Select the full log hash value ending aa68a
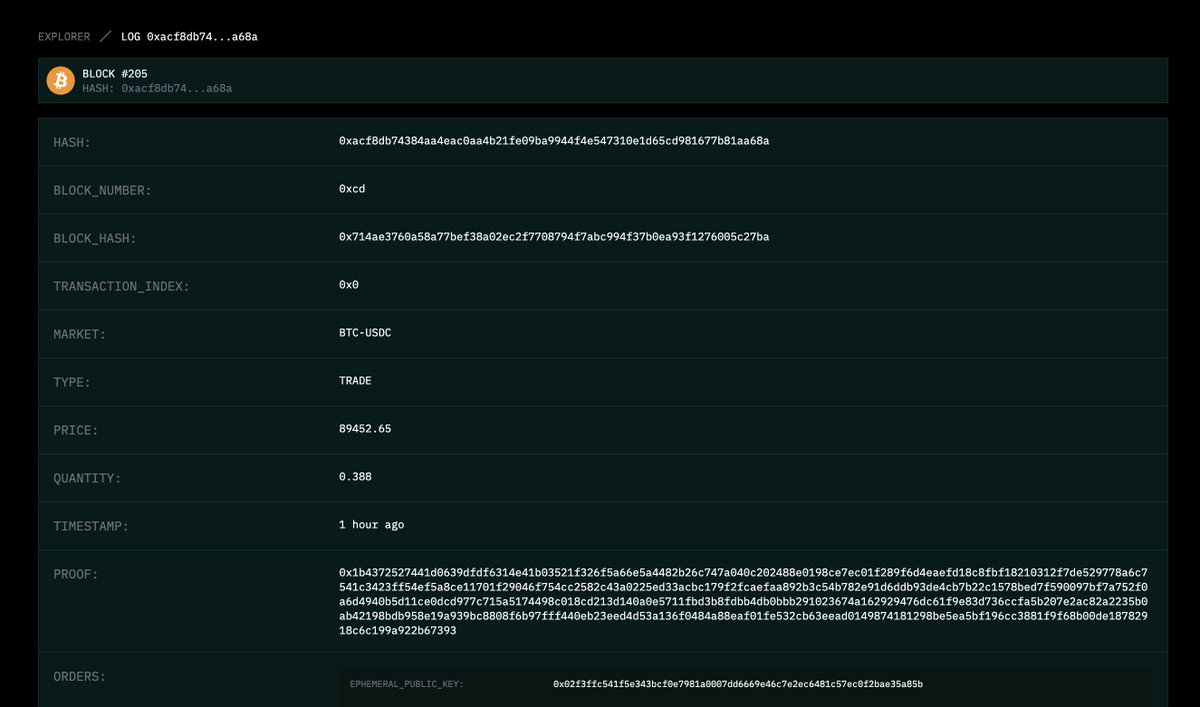The image size is (1200, 707). pos(554,141)
